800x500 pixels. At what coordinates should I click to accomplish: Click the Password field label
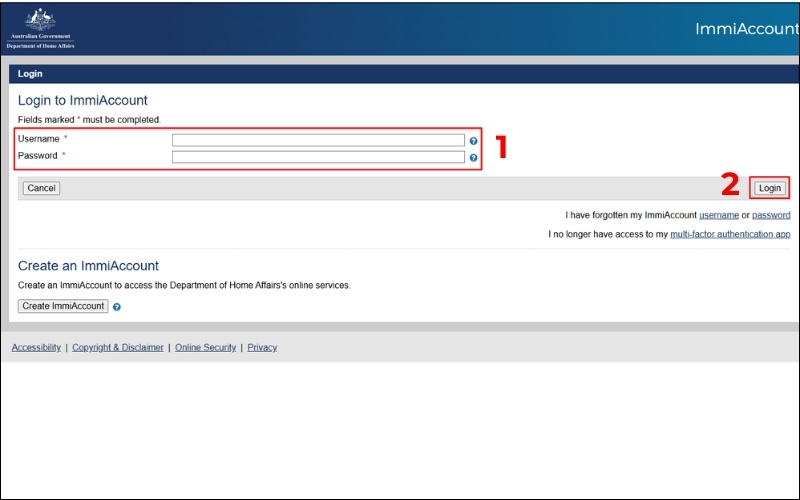tap(38, 156)
